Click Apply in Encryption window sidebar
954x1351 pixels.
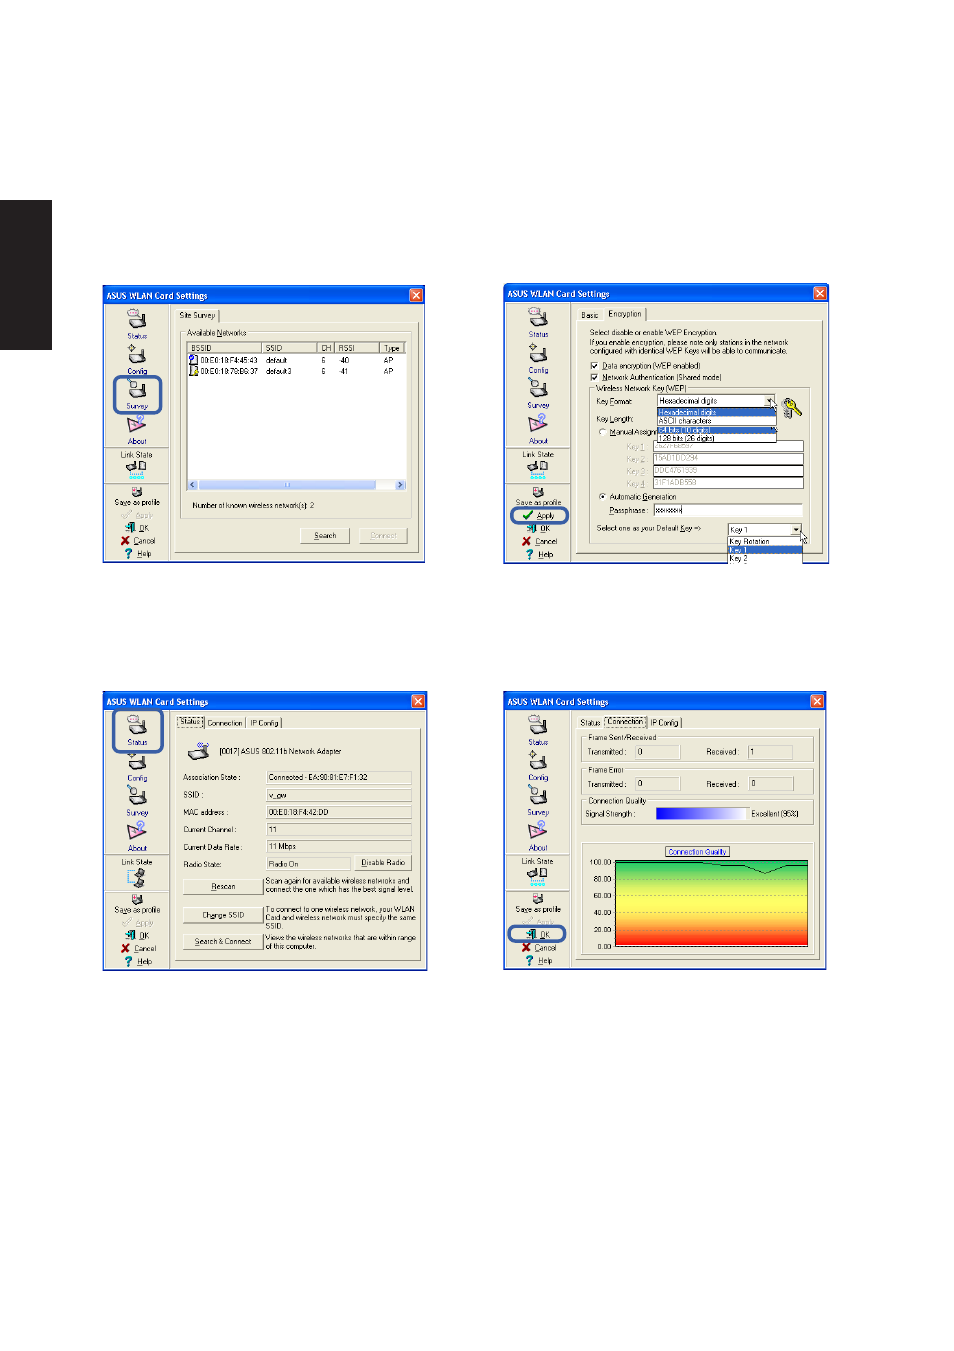tap(539, 516)
